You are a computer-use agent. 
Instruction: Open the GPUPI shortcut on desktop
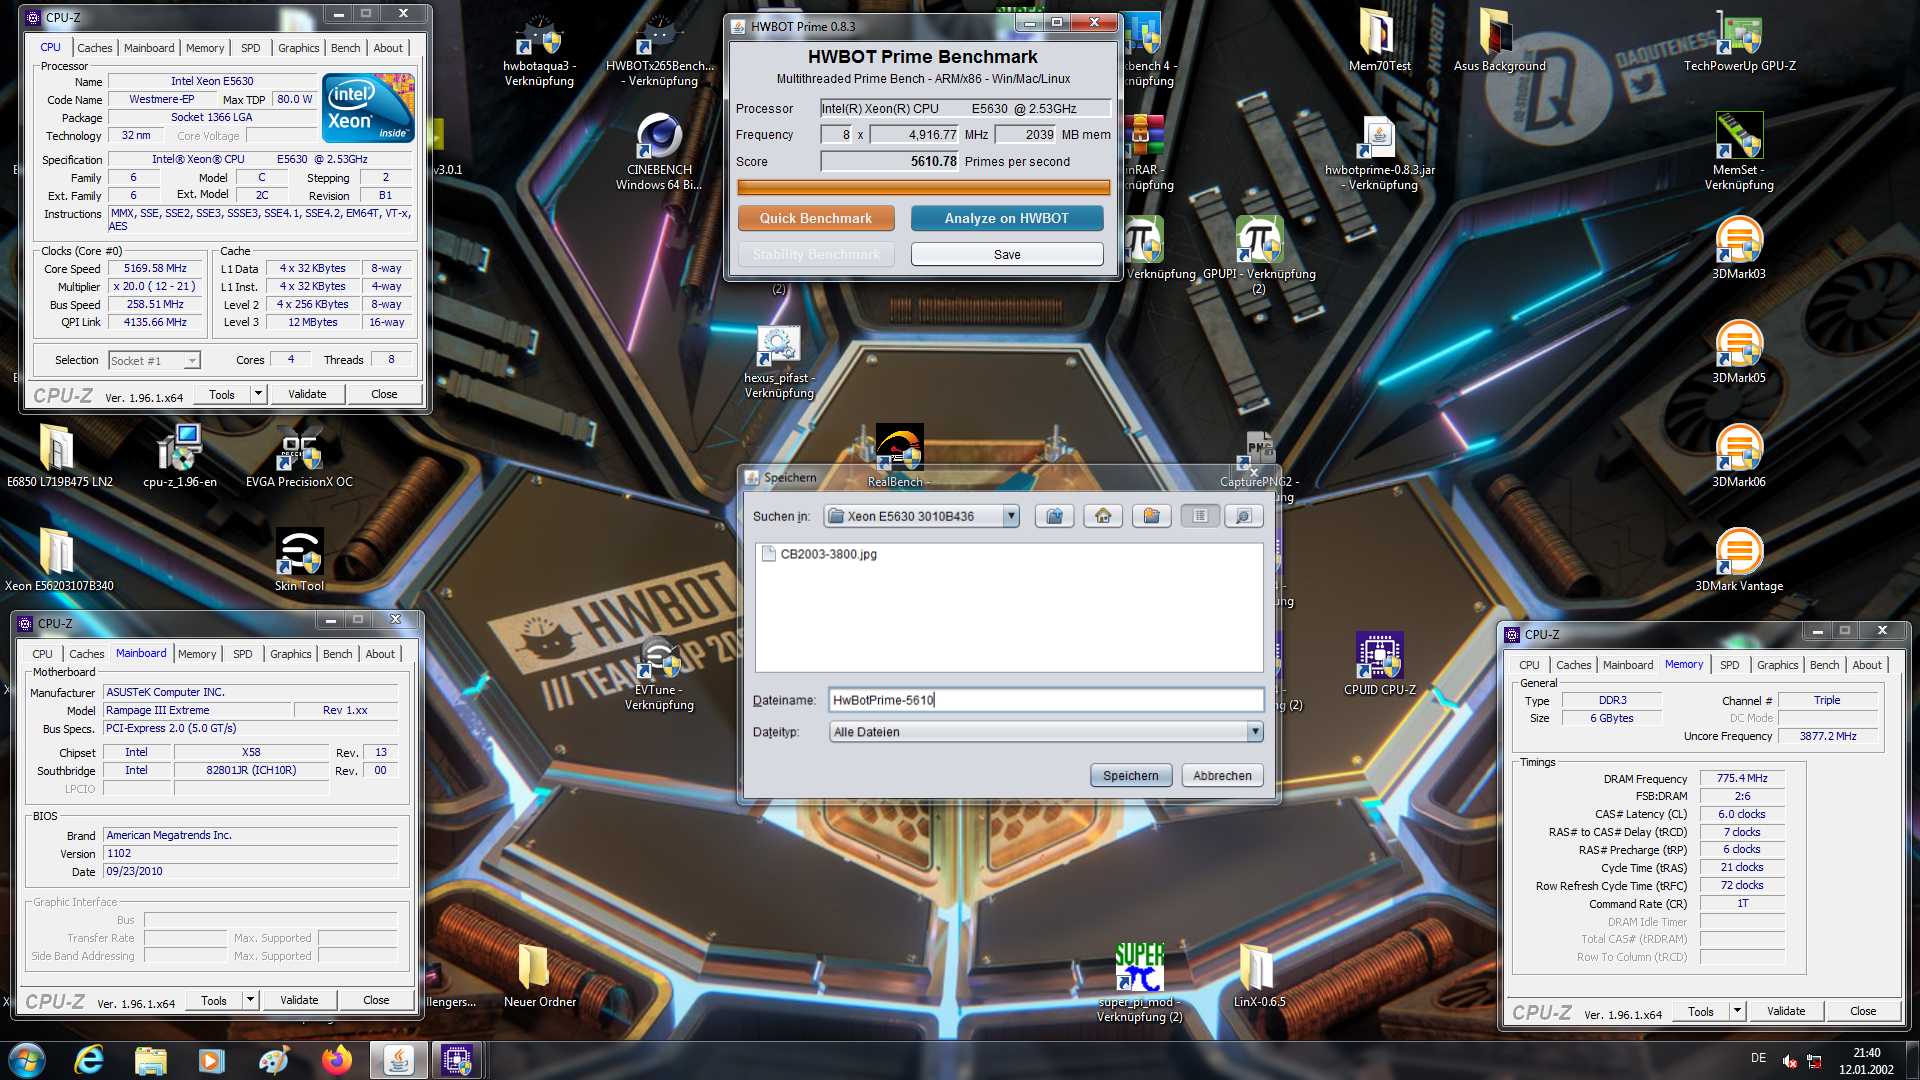coord(1259,255)
